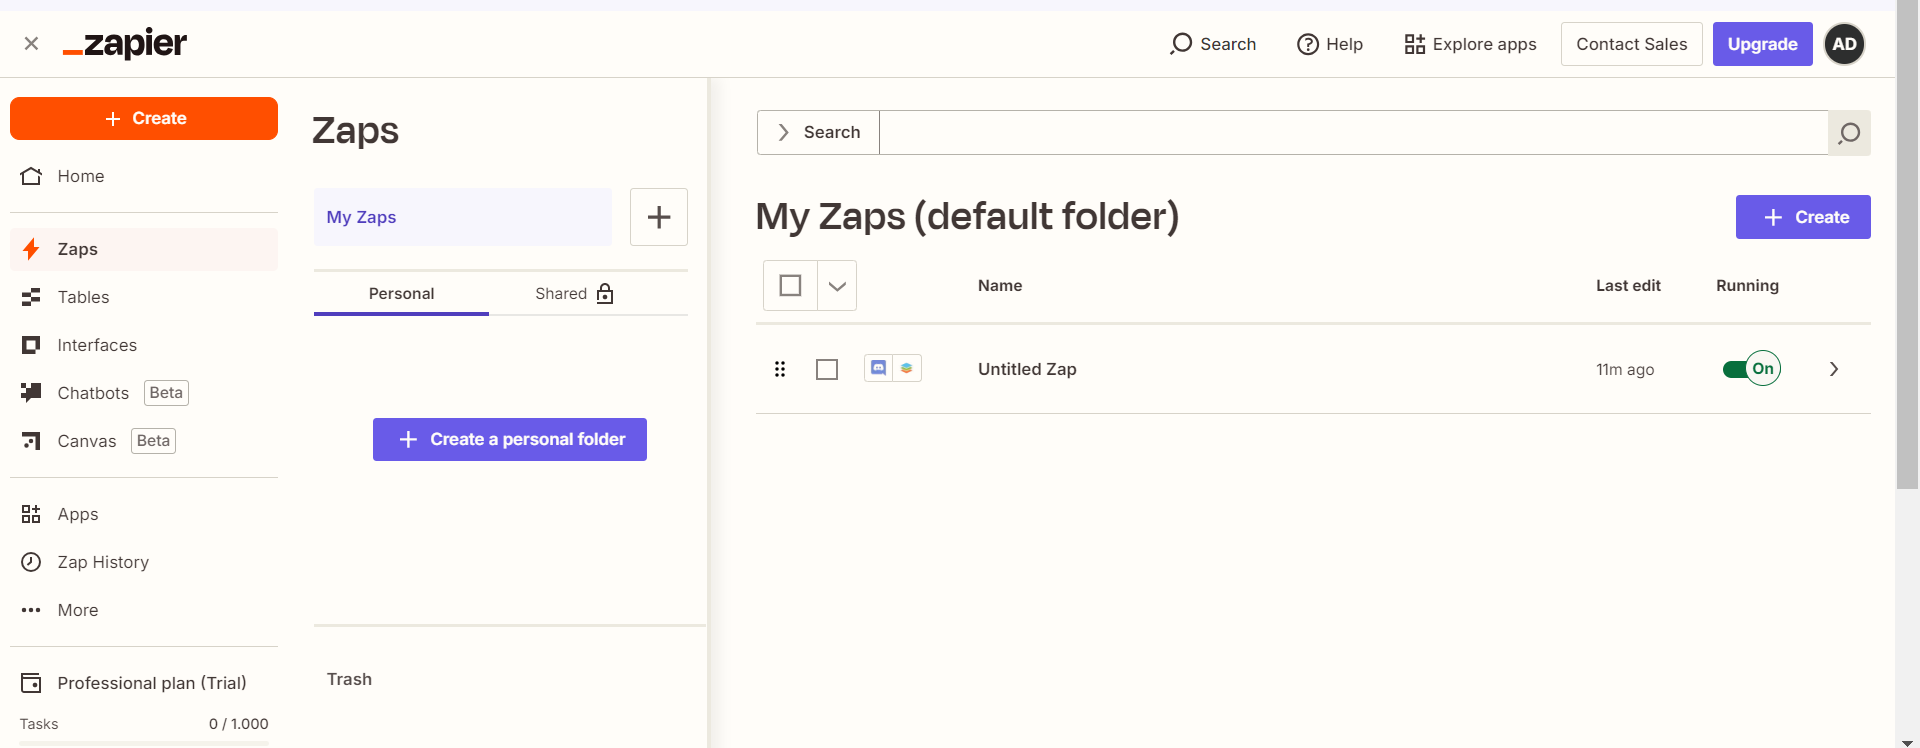Click the Zap History clock icon

pos(32,562)
